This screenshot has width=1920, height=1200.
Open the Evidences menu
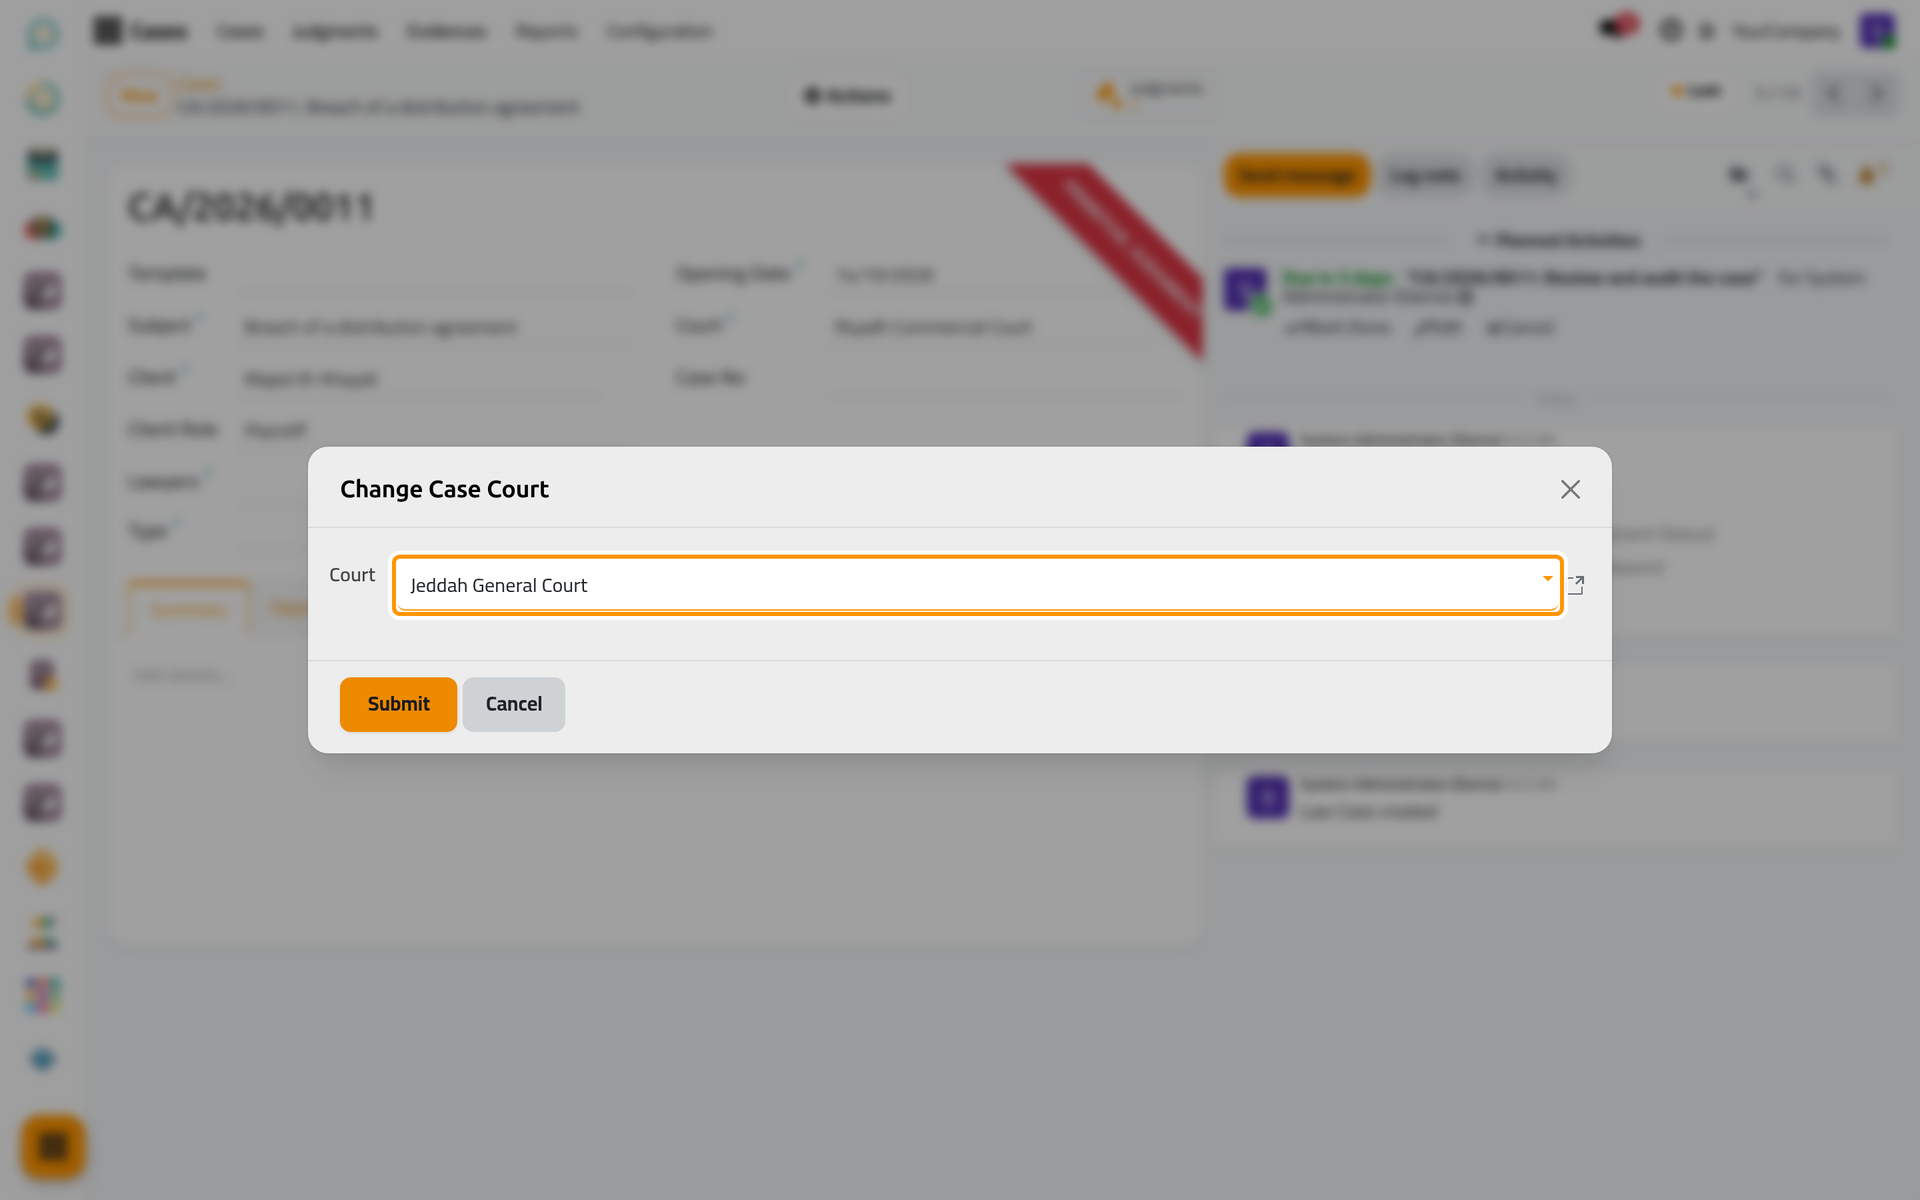[x=446, y=32]
